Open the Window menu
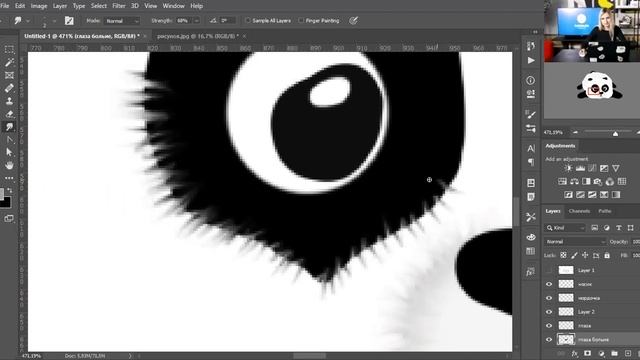This screenshot has height=360, width=640. (x=173, y=6)
